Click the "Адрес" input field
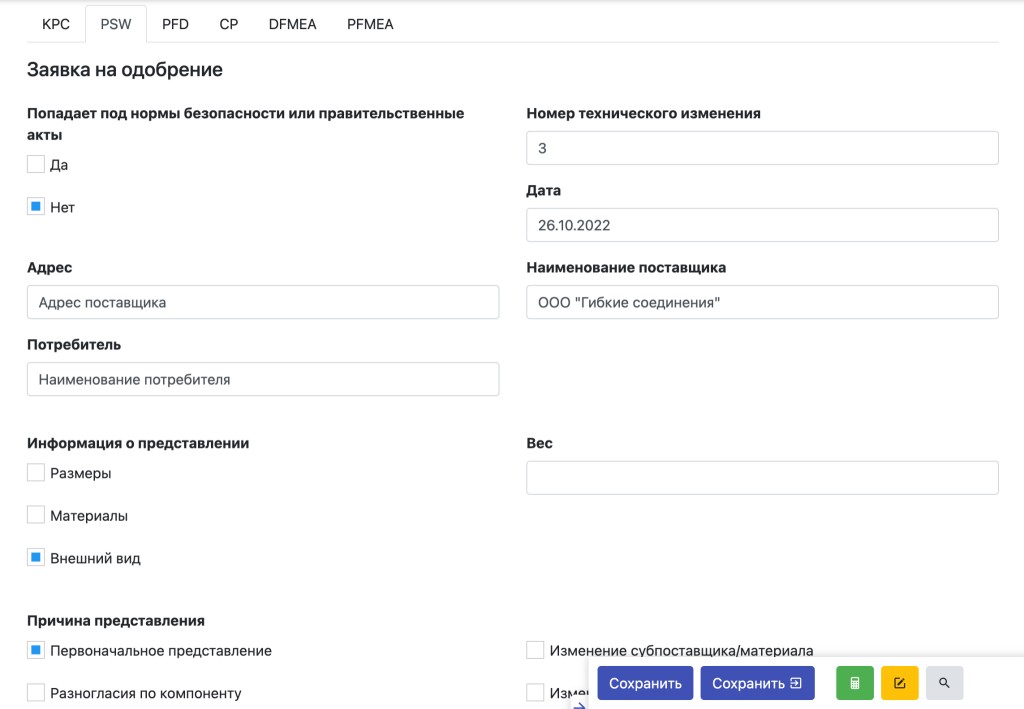 263,302
